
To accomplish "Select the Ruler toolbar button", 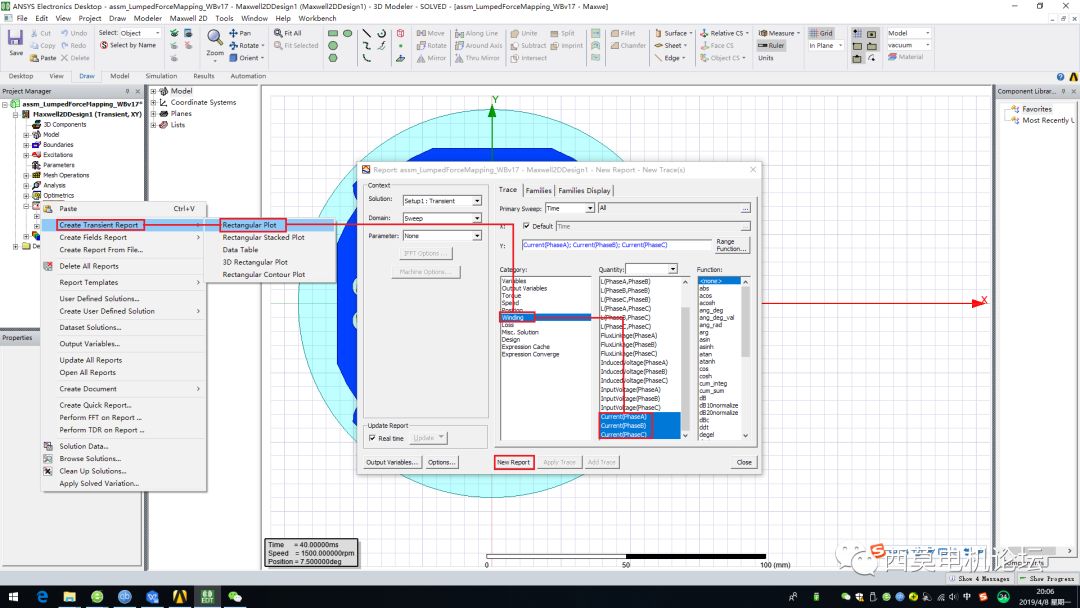I will [x=771, y=45].
